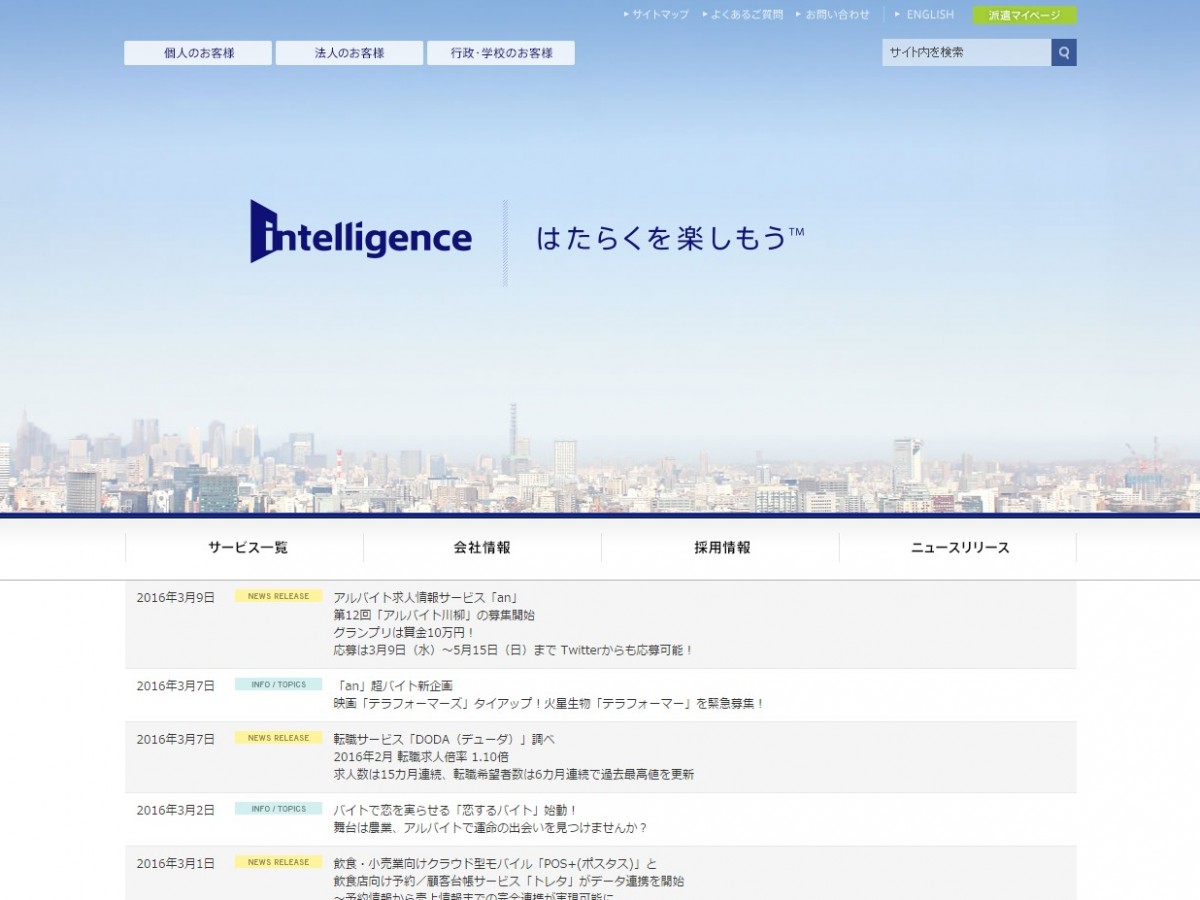Viewport: 1200px width, 900px height.
Task: Open the DODA 転職求人倍率 news release
Action: click(x=443, y=739)
